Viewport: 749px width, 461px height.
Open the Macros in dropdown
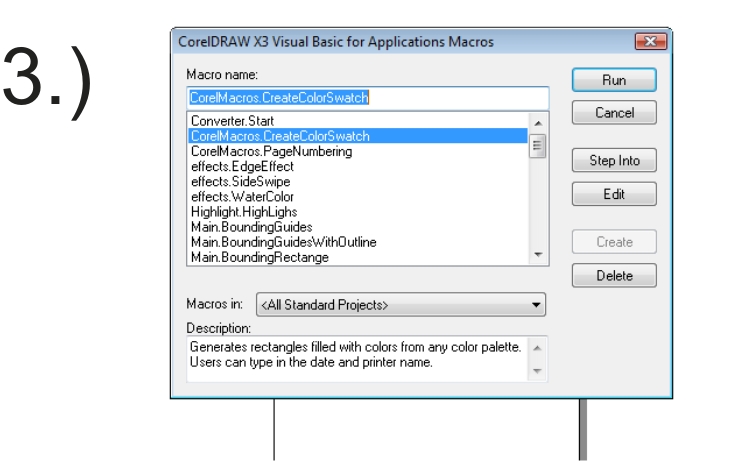(401, 305)
